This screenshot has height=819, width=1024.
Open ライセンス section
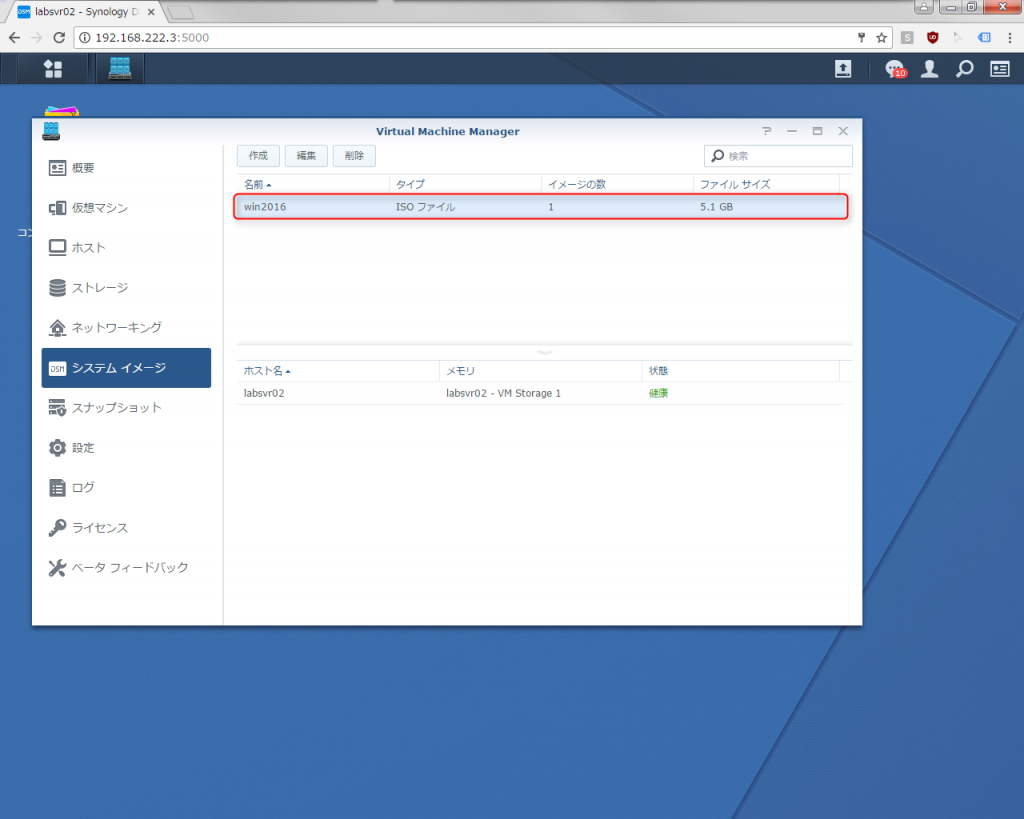pyautogui.click(x=126, y=528)
